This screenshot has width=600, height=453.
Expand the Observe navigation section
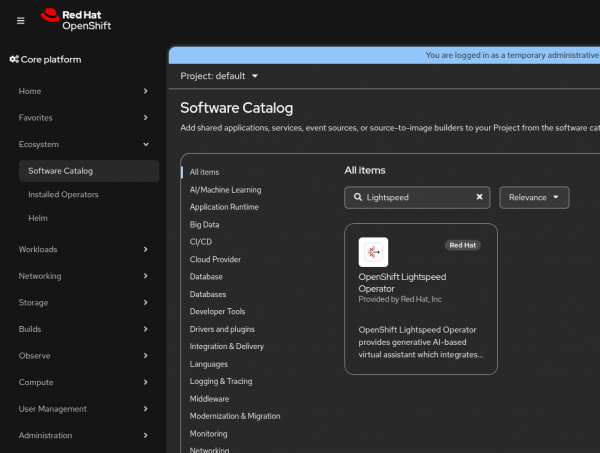pos(83,356)
